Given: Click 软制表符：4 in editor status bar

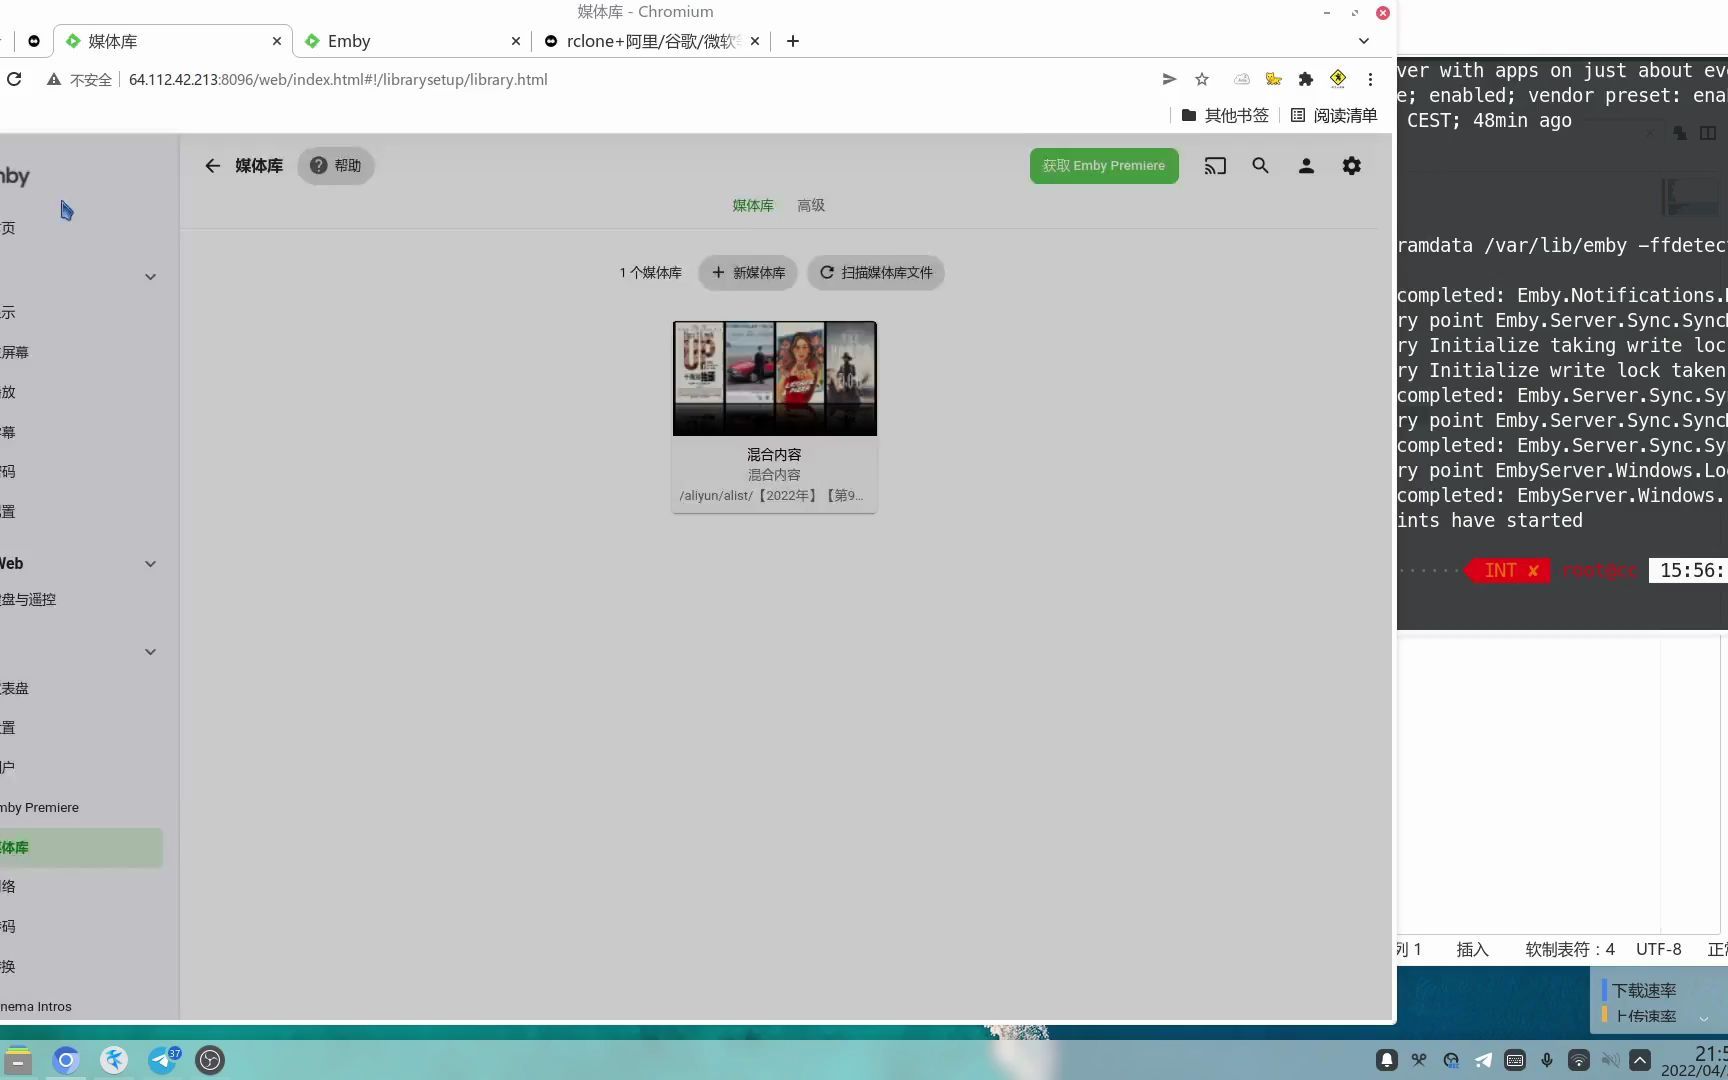Looking at the screenshot, I should coord(1570,949).
